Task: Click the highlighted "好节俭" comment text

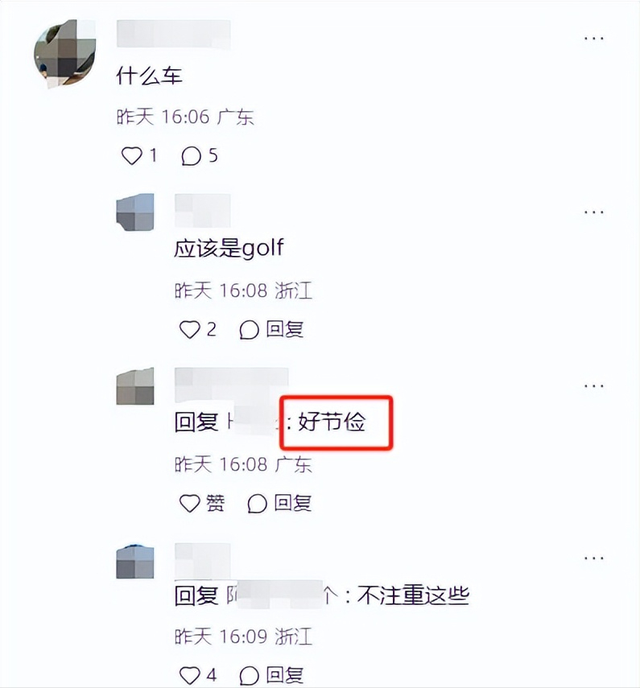Action: 332,422
